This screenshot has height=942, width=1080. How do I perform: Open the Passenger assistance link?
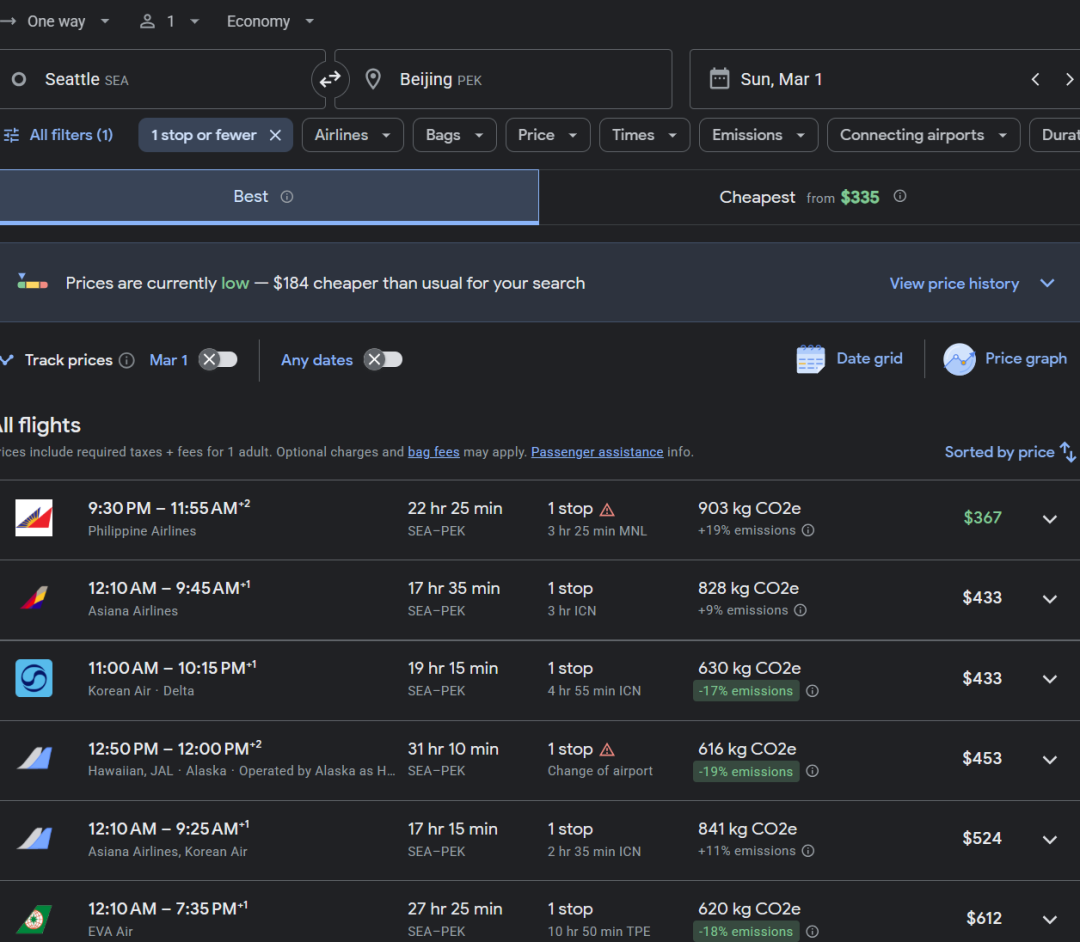click(597, 452)
